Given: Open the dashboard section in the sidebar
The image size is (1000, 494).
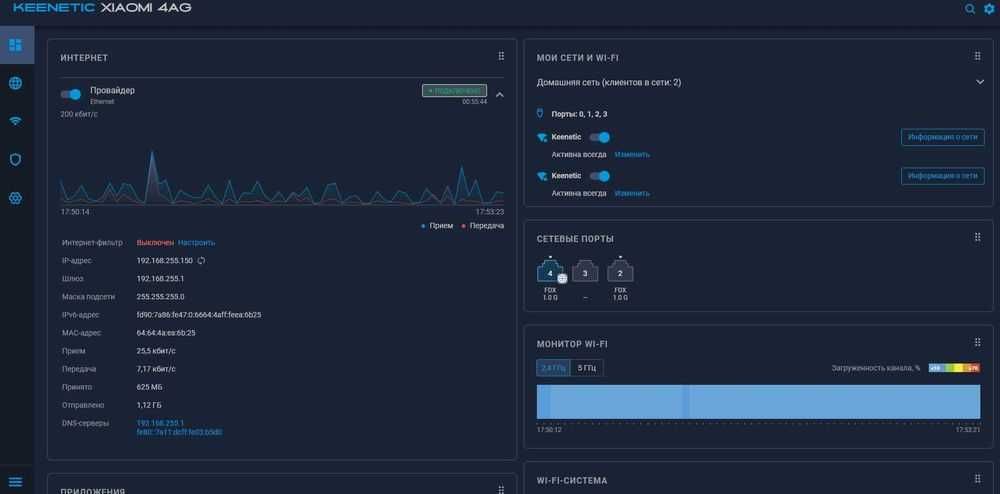Looking at the screenshot, I should tap(16, 45).
